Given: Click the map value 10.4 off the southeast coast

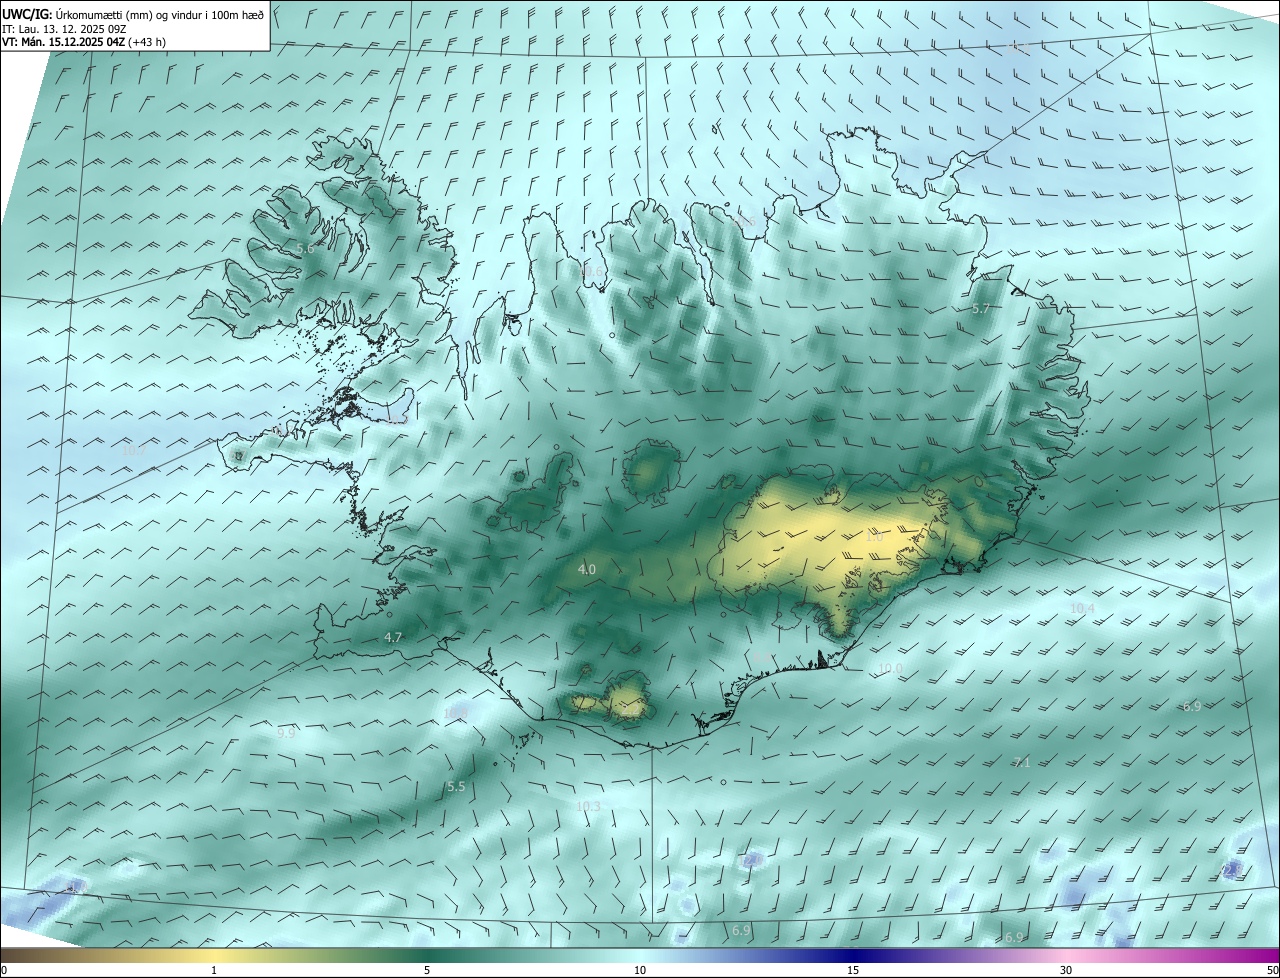Looking at the screenshot, I should coord(1083,608).
